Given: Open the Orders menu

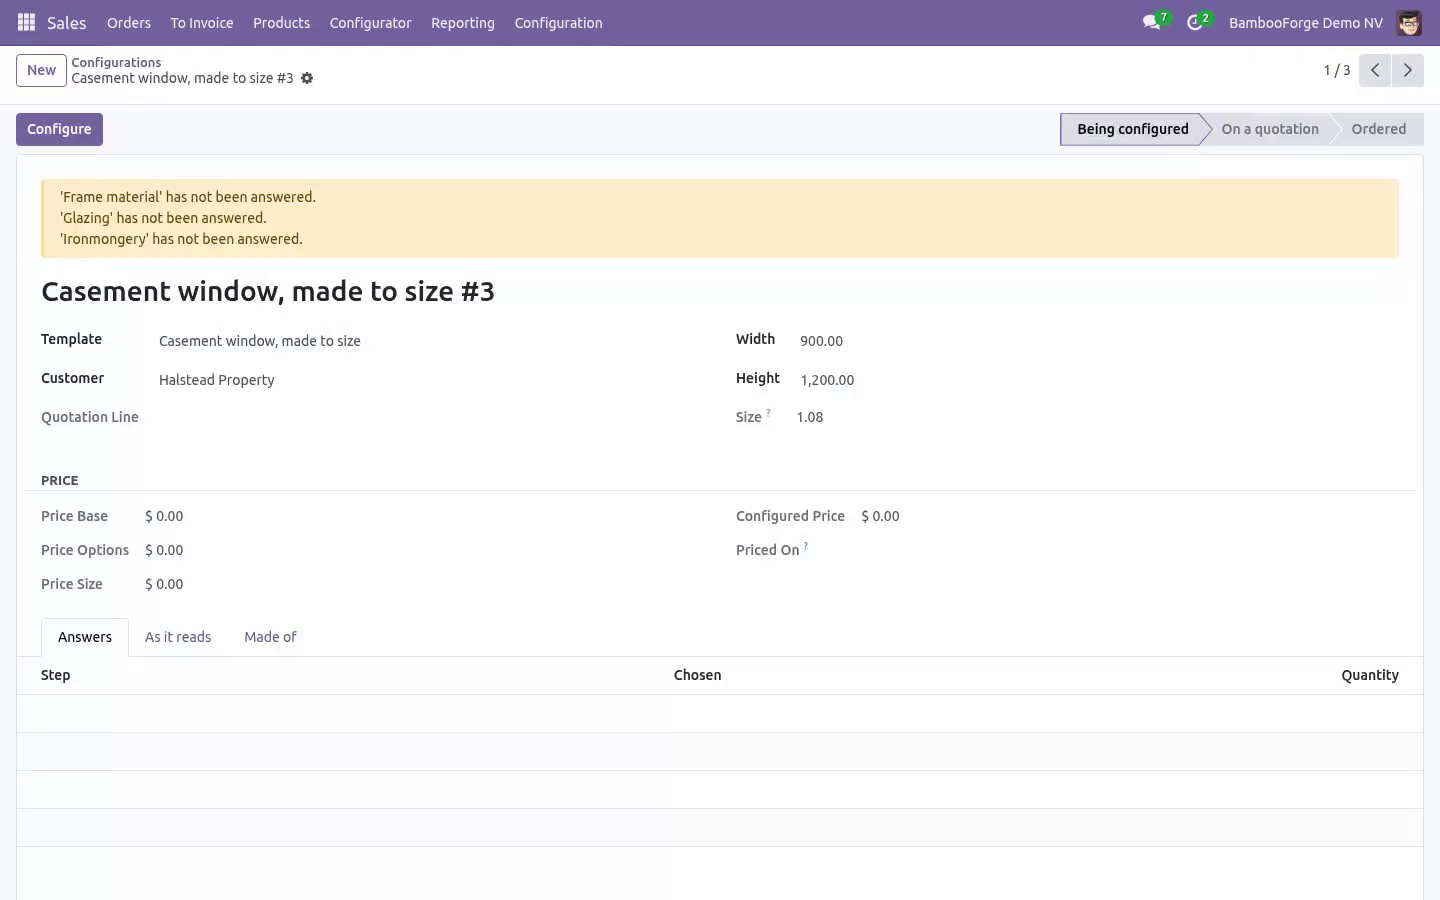Looking at the screenshot, I should [x=129, y=22].
